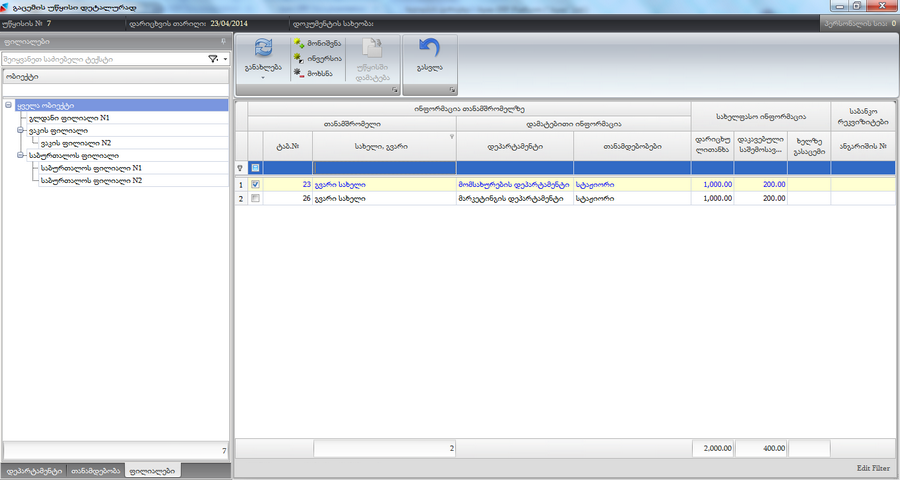The height and width of the screenshot is (480, 900).
Task: Click the მონიშვნა select-all icon
Action: coord(298,44)
